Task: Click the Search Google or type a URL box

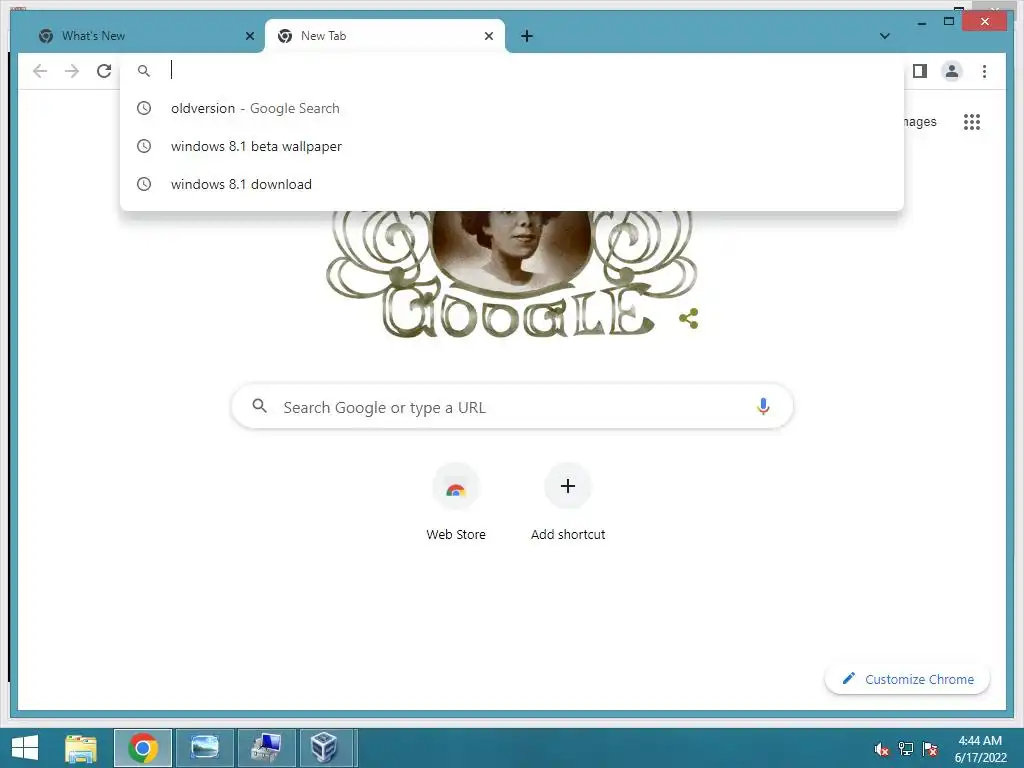Action: [x=512, y=407]
